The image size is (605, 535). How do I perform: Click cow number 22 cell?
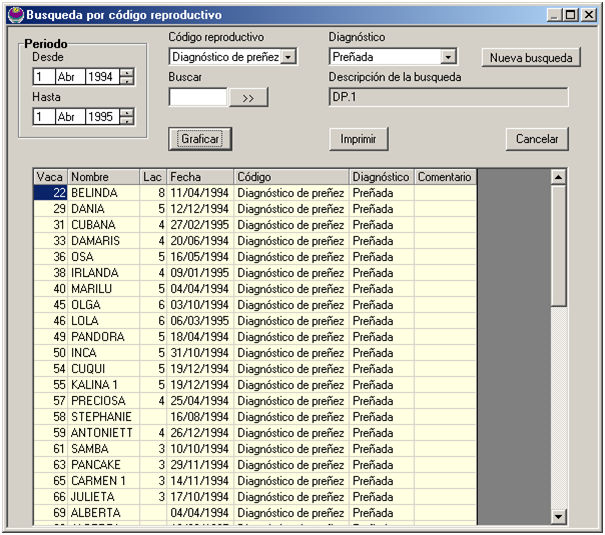(51, 193)
